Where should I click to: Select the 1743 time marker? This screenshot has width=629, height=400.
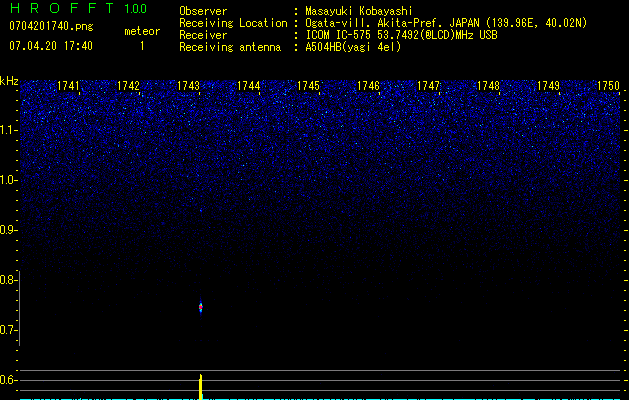[x=188, y=87]
